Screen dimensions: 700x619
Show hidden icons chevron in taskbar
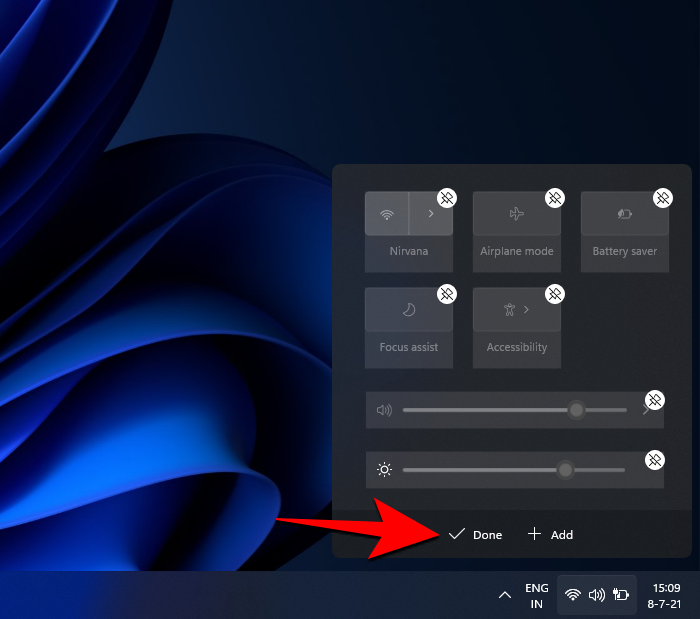504,595
